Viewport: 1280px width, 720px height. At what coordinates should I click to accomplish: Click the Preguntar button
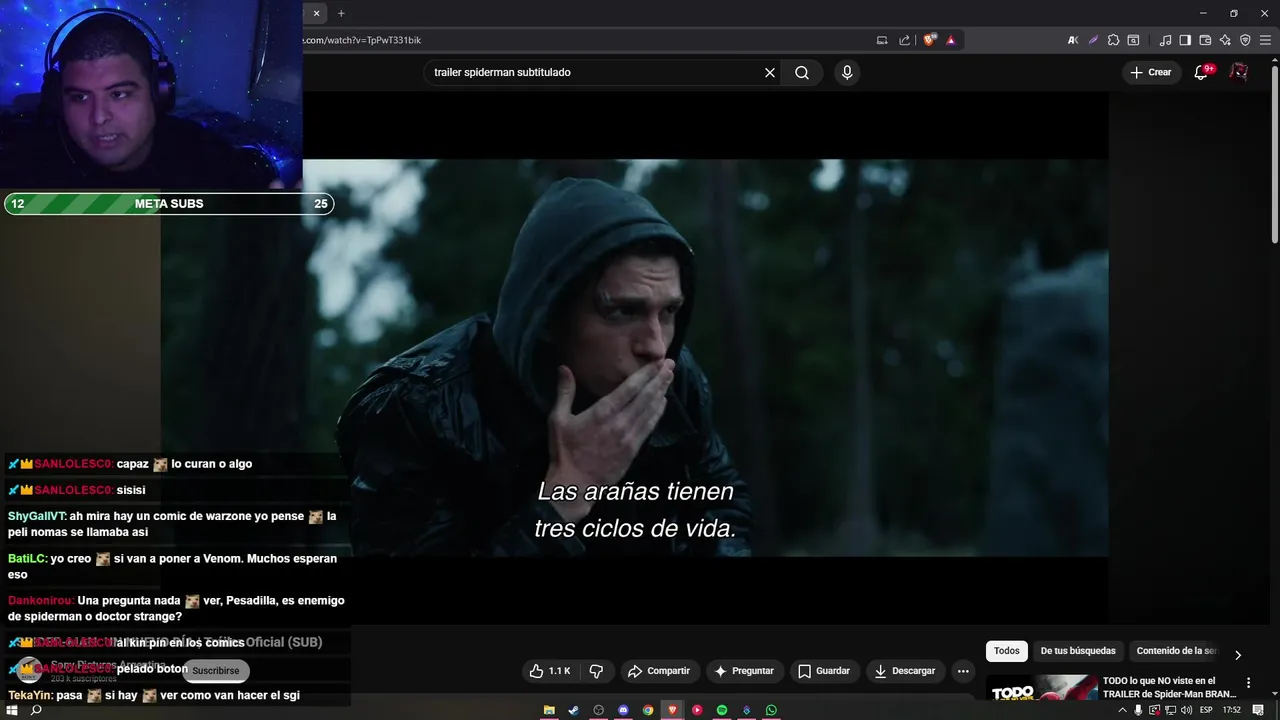[744, 671]
